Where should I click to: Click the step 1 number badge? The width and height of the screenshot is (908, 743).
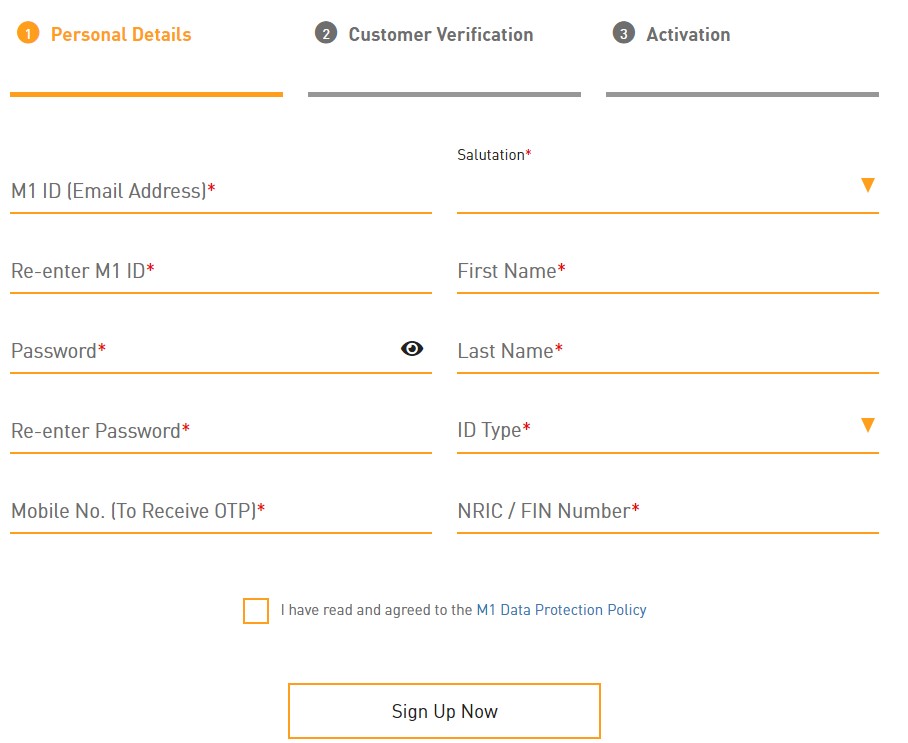[x=28, y=35]
